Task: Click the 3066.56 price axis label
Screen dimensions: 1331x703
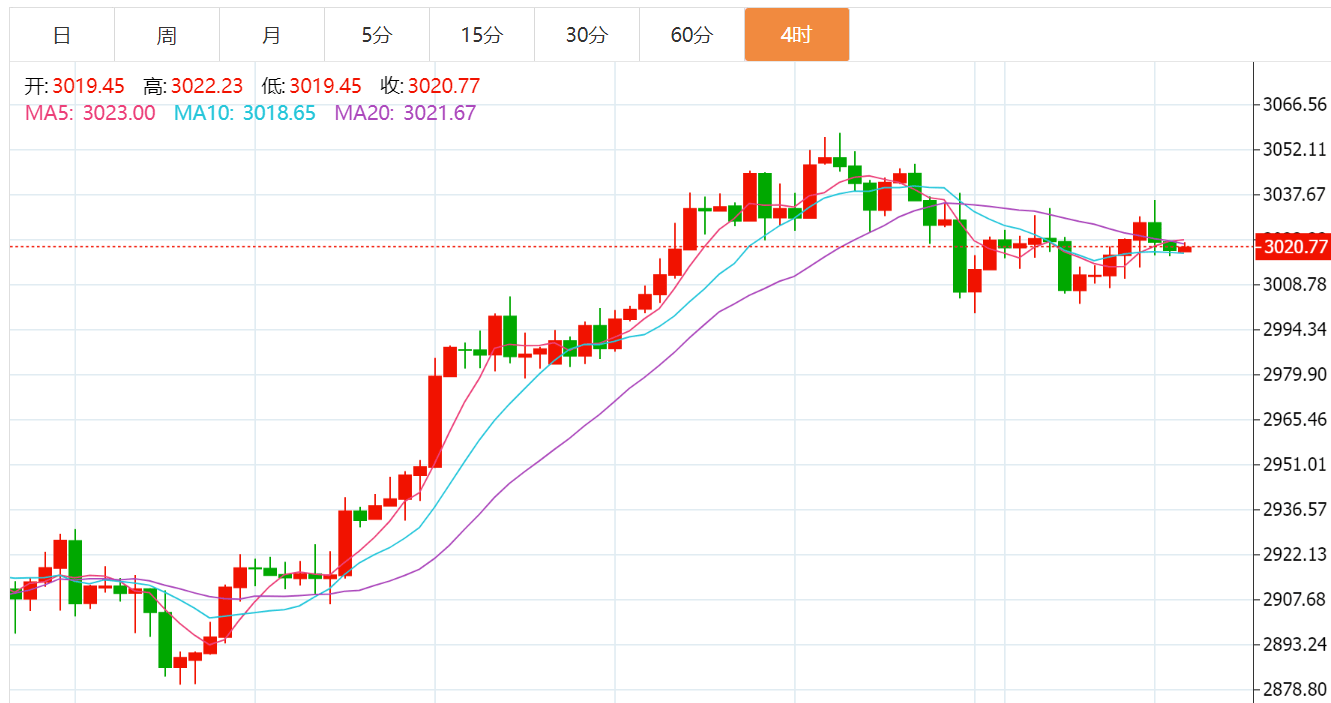Action: pyautogui.click(x=1295, y=104)
